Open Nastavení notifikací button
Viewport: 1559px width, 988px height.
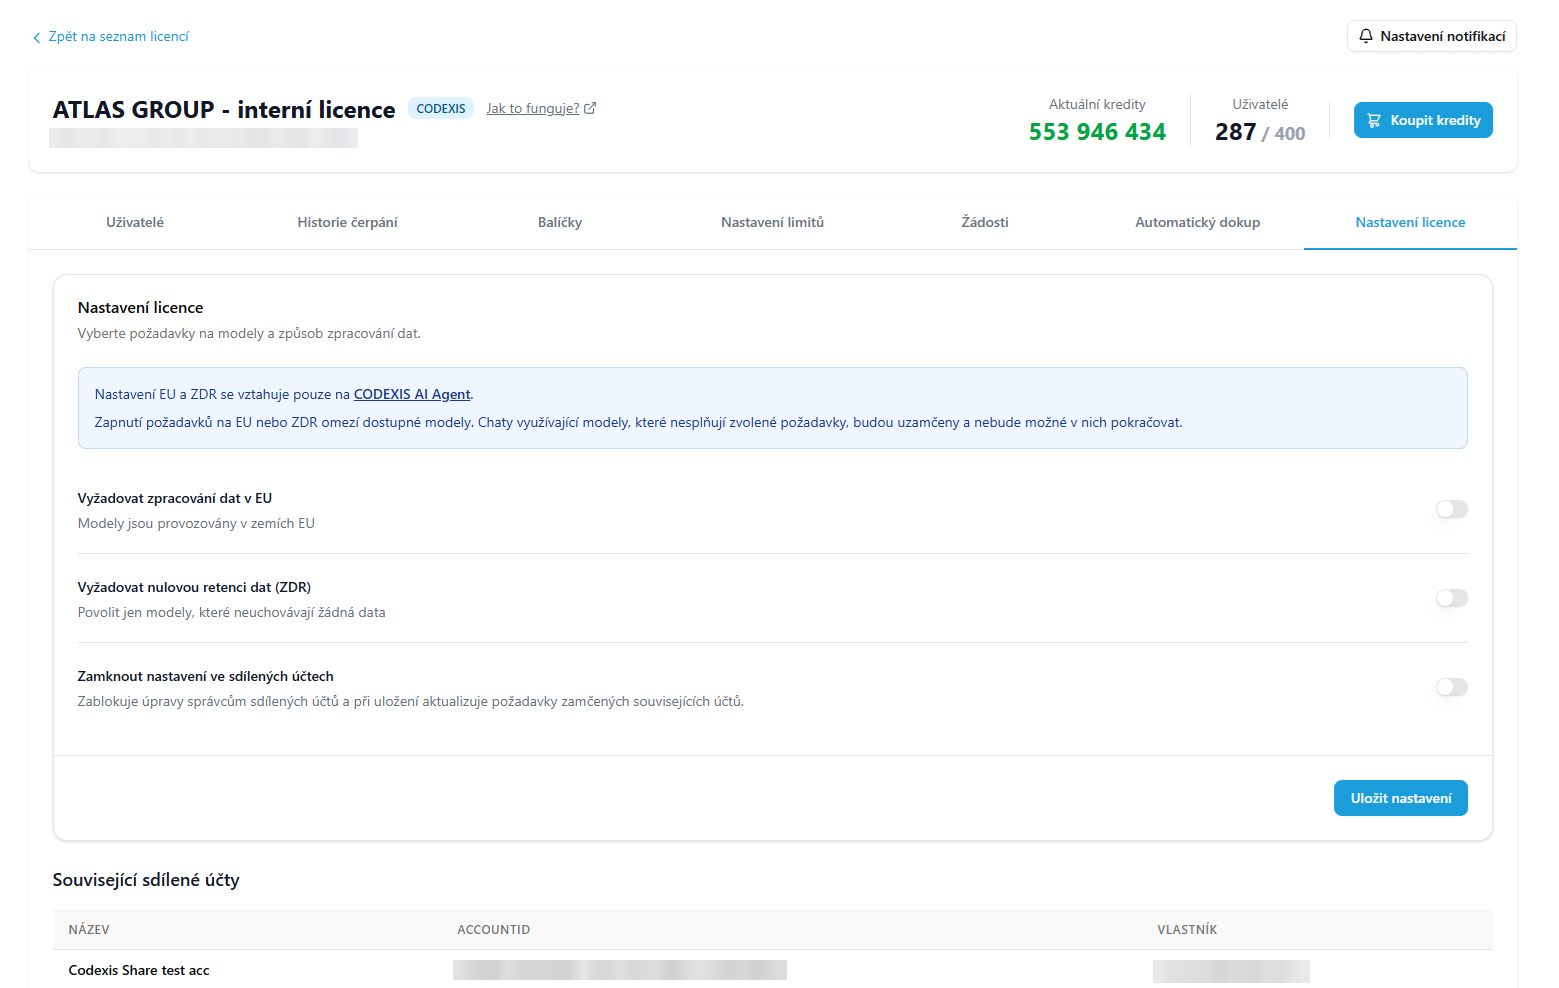1431,36
